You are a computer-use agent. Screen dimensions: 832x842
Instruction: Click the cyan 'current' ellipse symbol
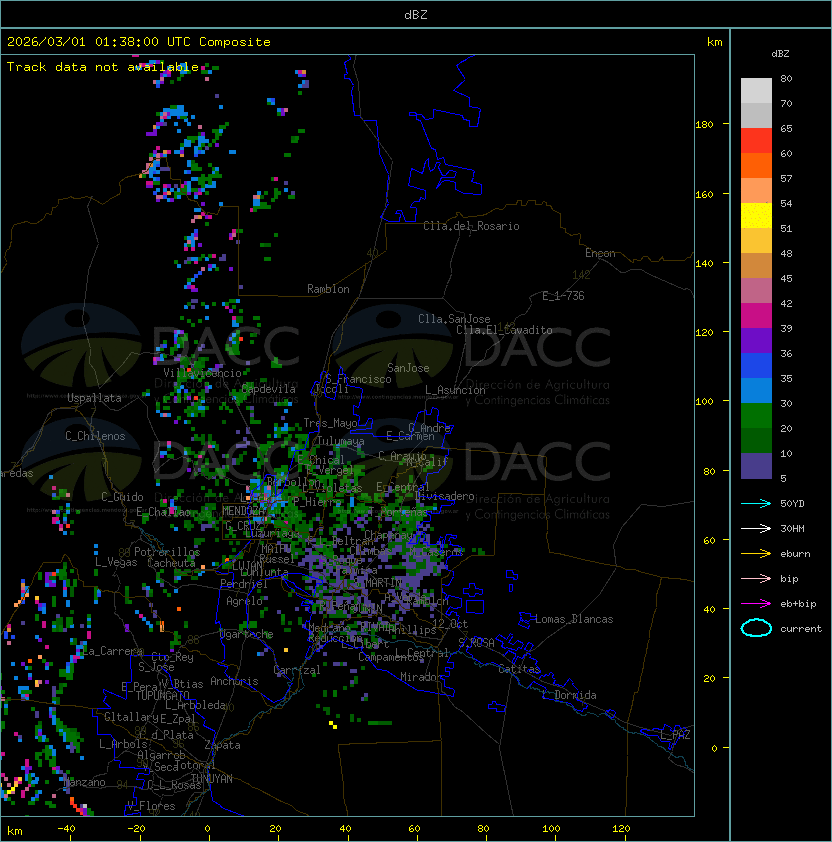756,628
